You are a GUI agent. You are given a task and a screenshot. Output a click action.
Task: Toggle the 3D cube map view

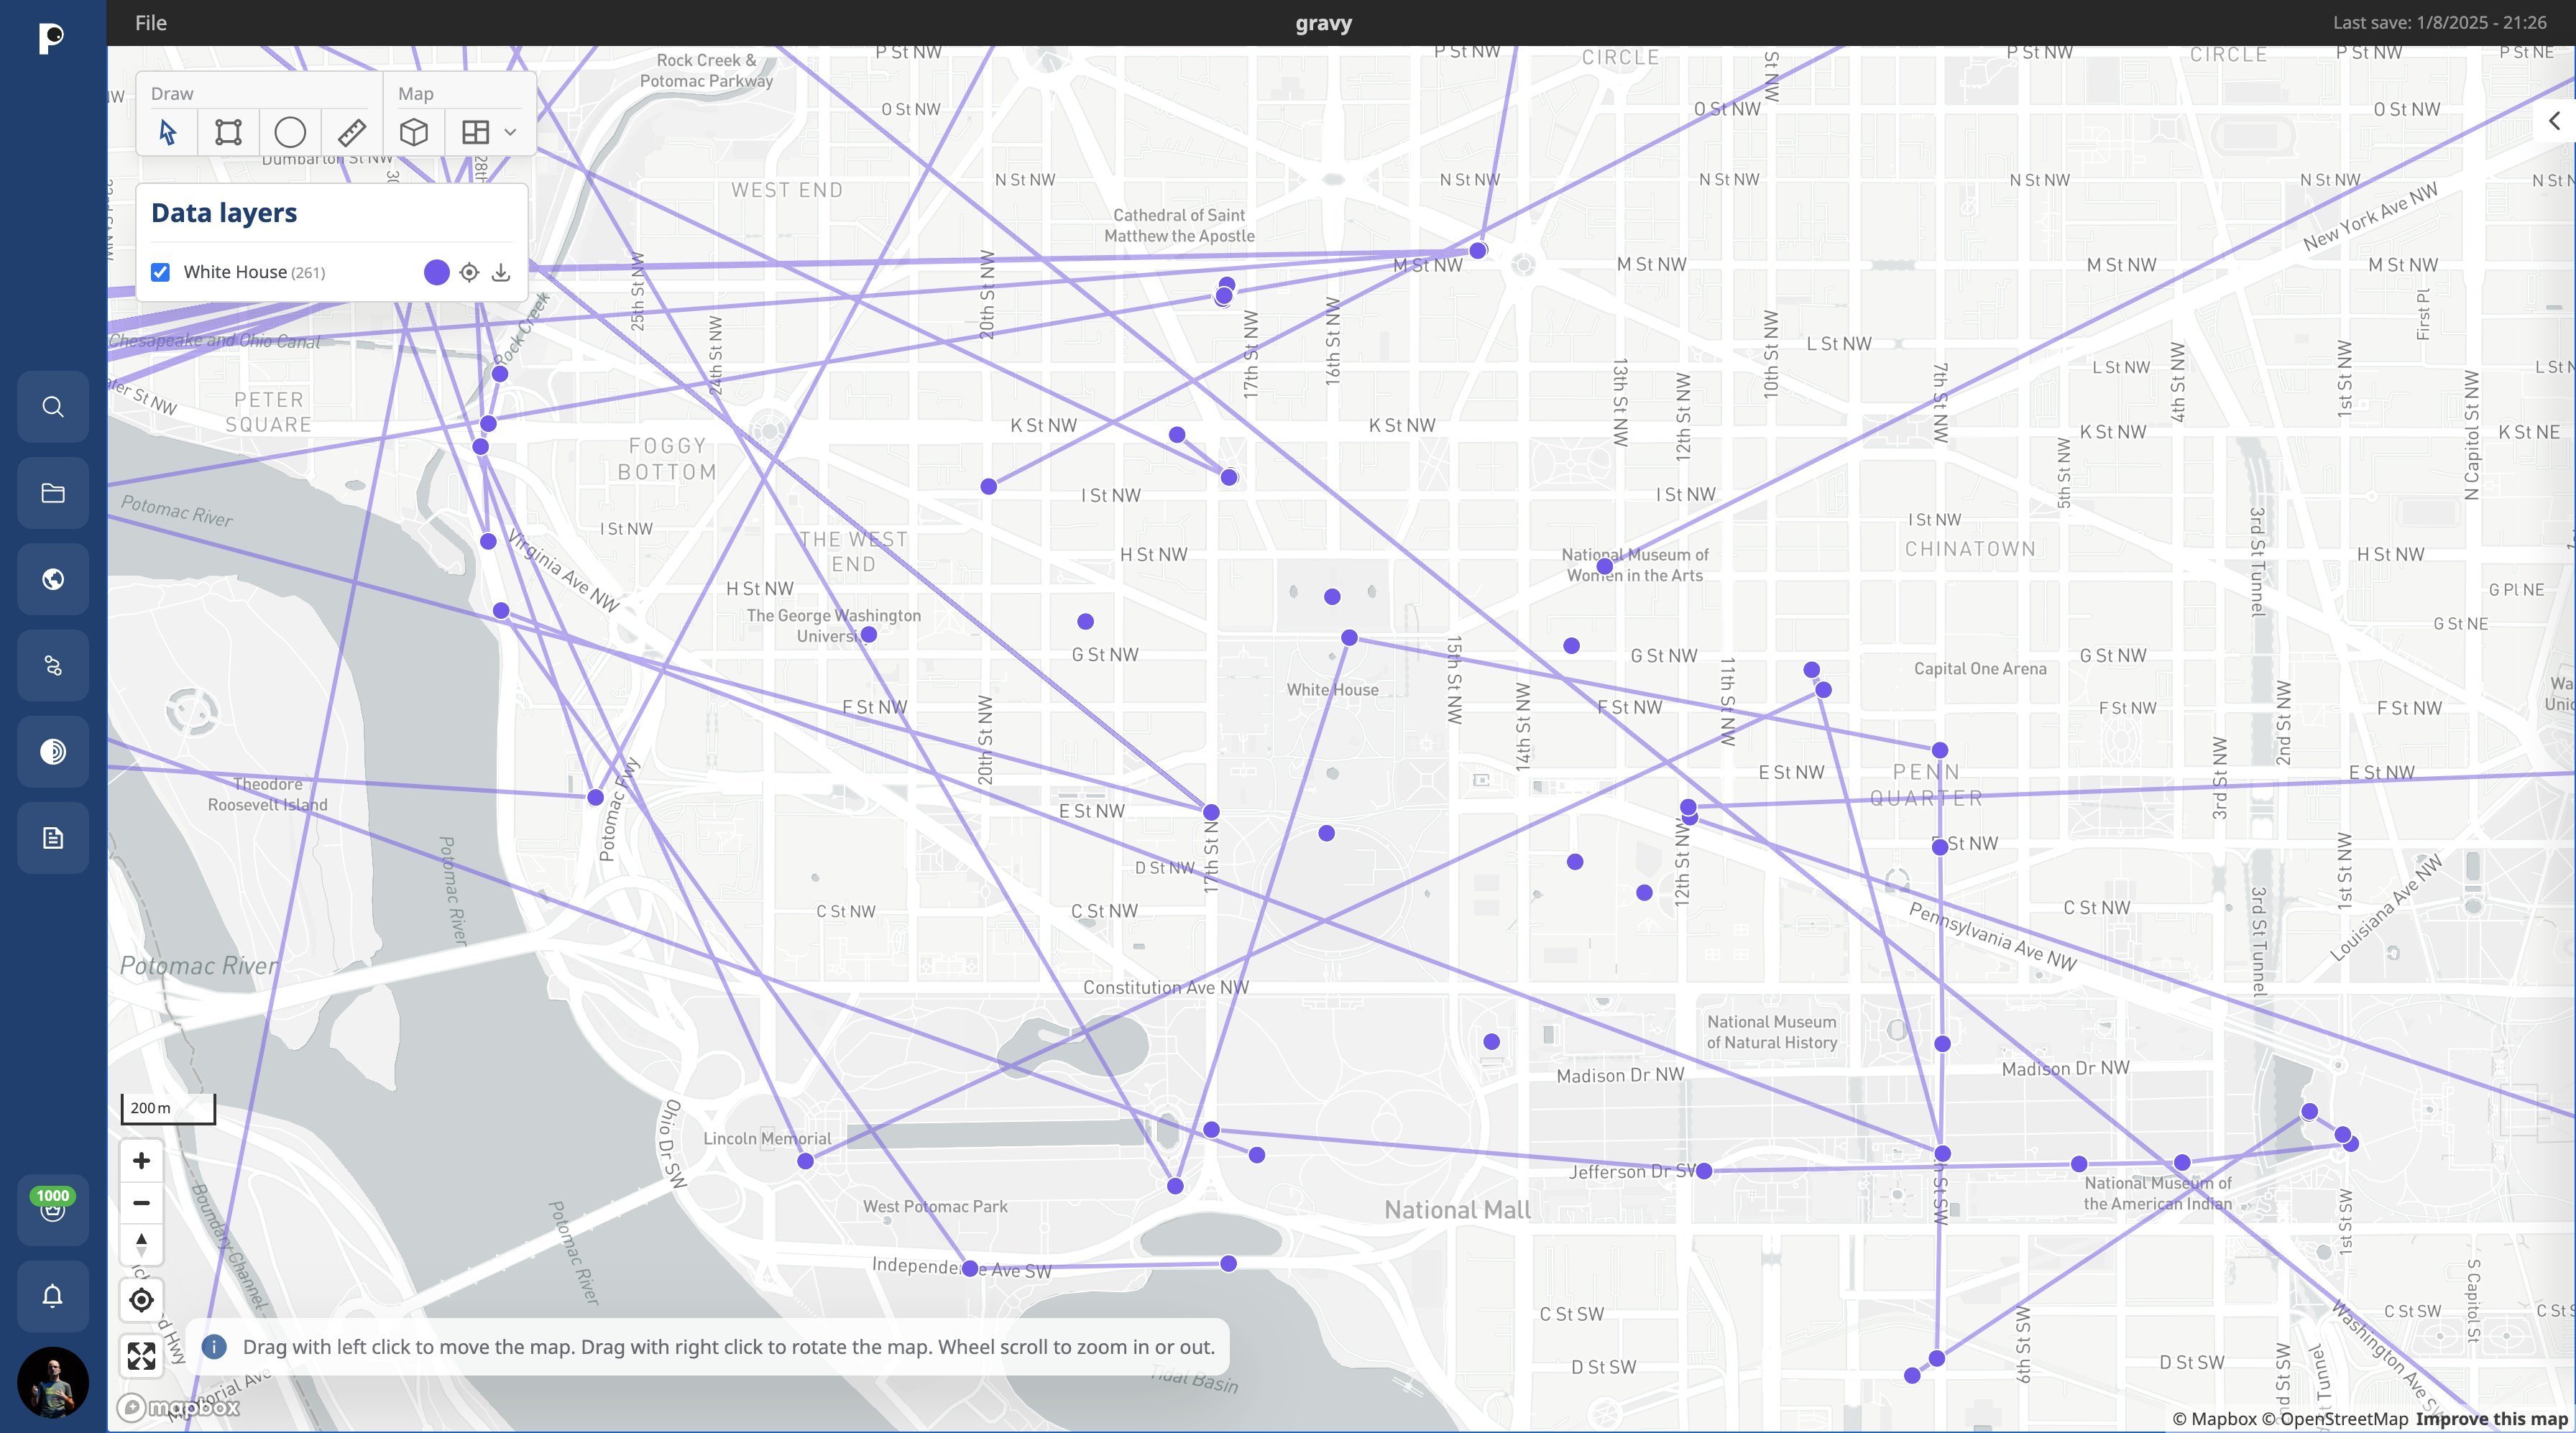(x=414, y=131)
